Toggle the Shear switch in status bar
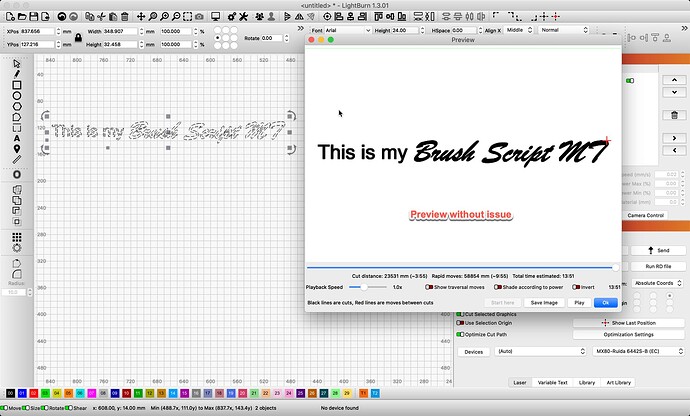Viewport: 690px width, 416px height. coord(68,408)
